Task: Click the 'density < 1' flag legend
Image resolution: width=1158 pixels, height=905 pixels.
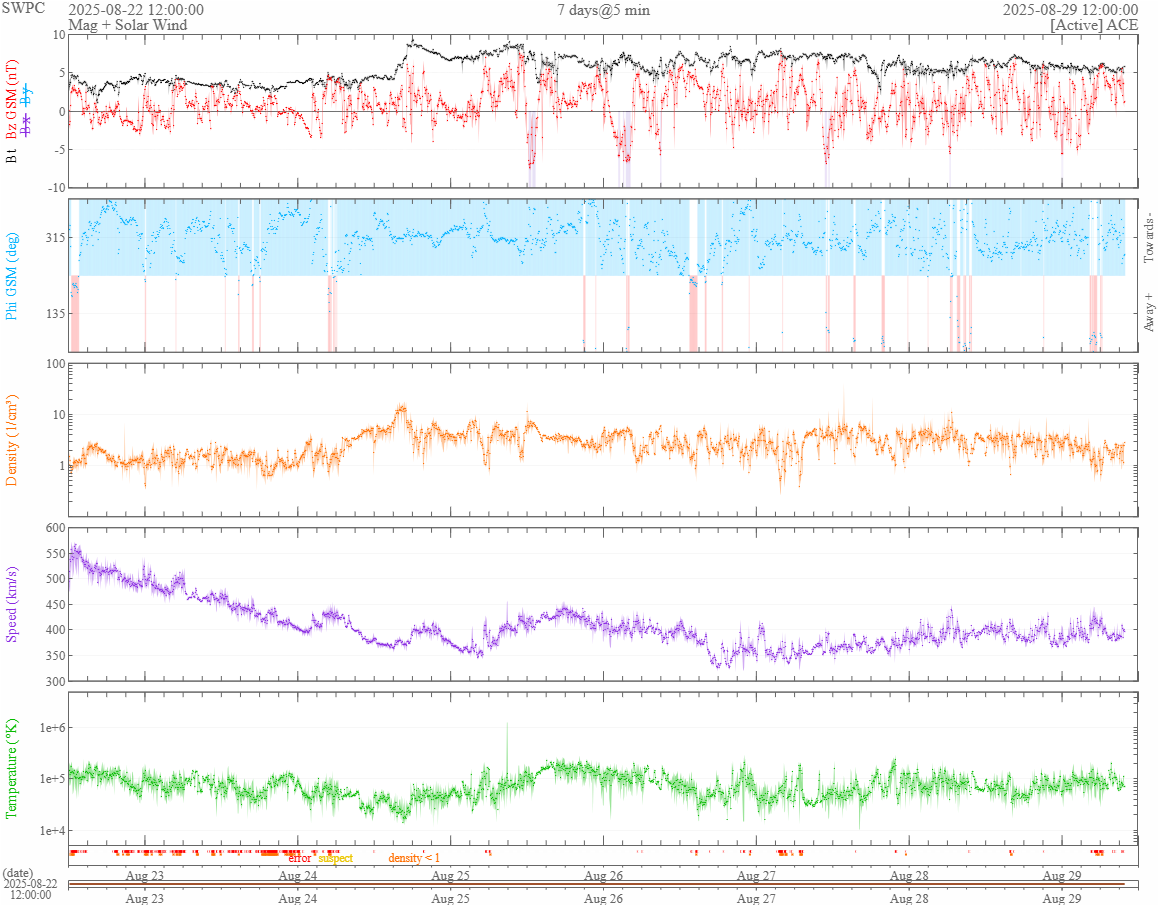Action: pyautogui.click(x=414, y=858)
